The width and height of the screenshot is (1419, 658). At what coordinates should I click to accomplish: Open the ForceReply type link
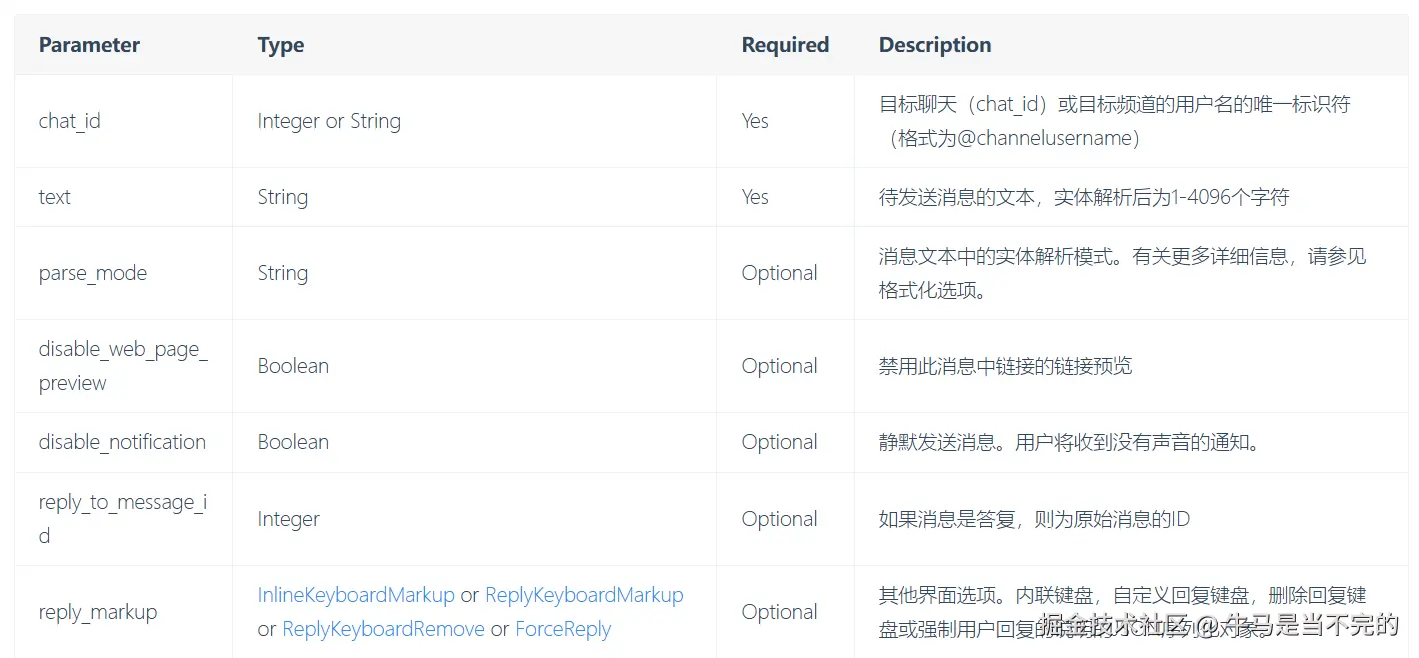563,629
